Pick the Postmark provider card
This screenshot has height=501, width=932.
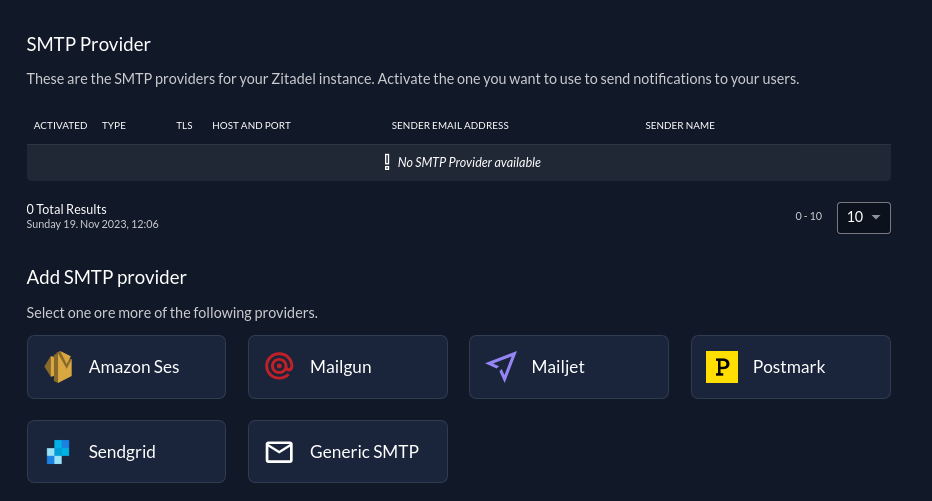(790, 367)
